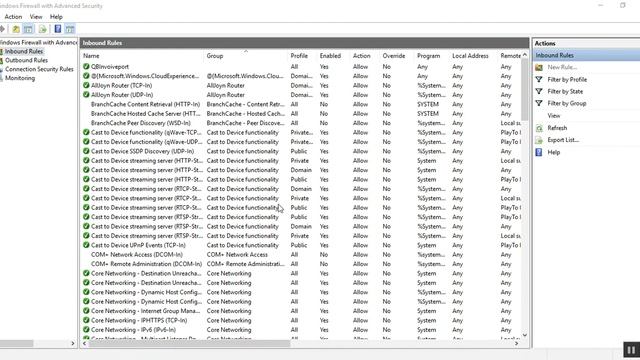Open Filter by Profile in Actions pane
Image resolution: width=640 pixels, height=360 pixels.
pos(567,80)
